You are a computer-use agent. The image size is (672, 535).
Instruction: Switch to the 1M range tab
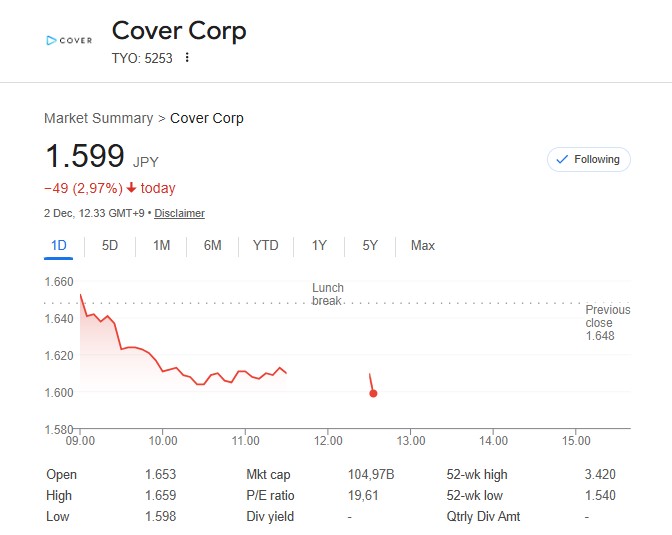161,246
